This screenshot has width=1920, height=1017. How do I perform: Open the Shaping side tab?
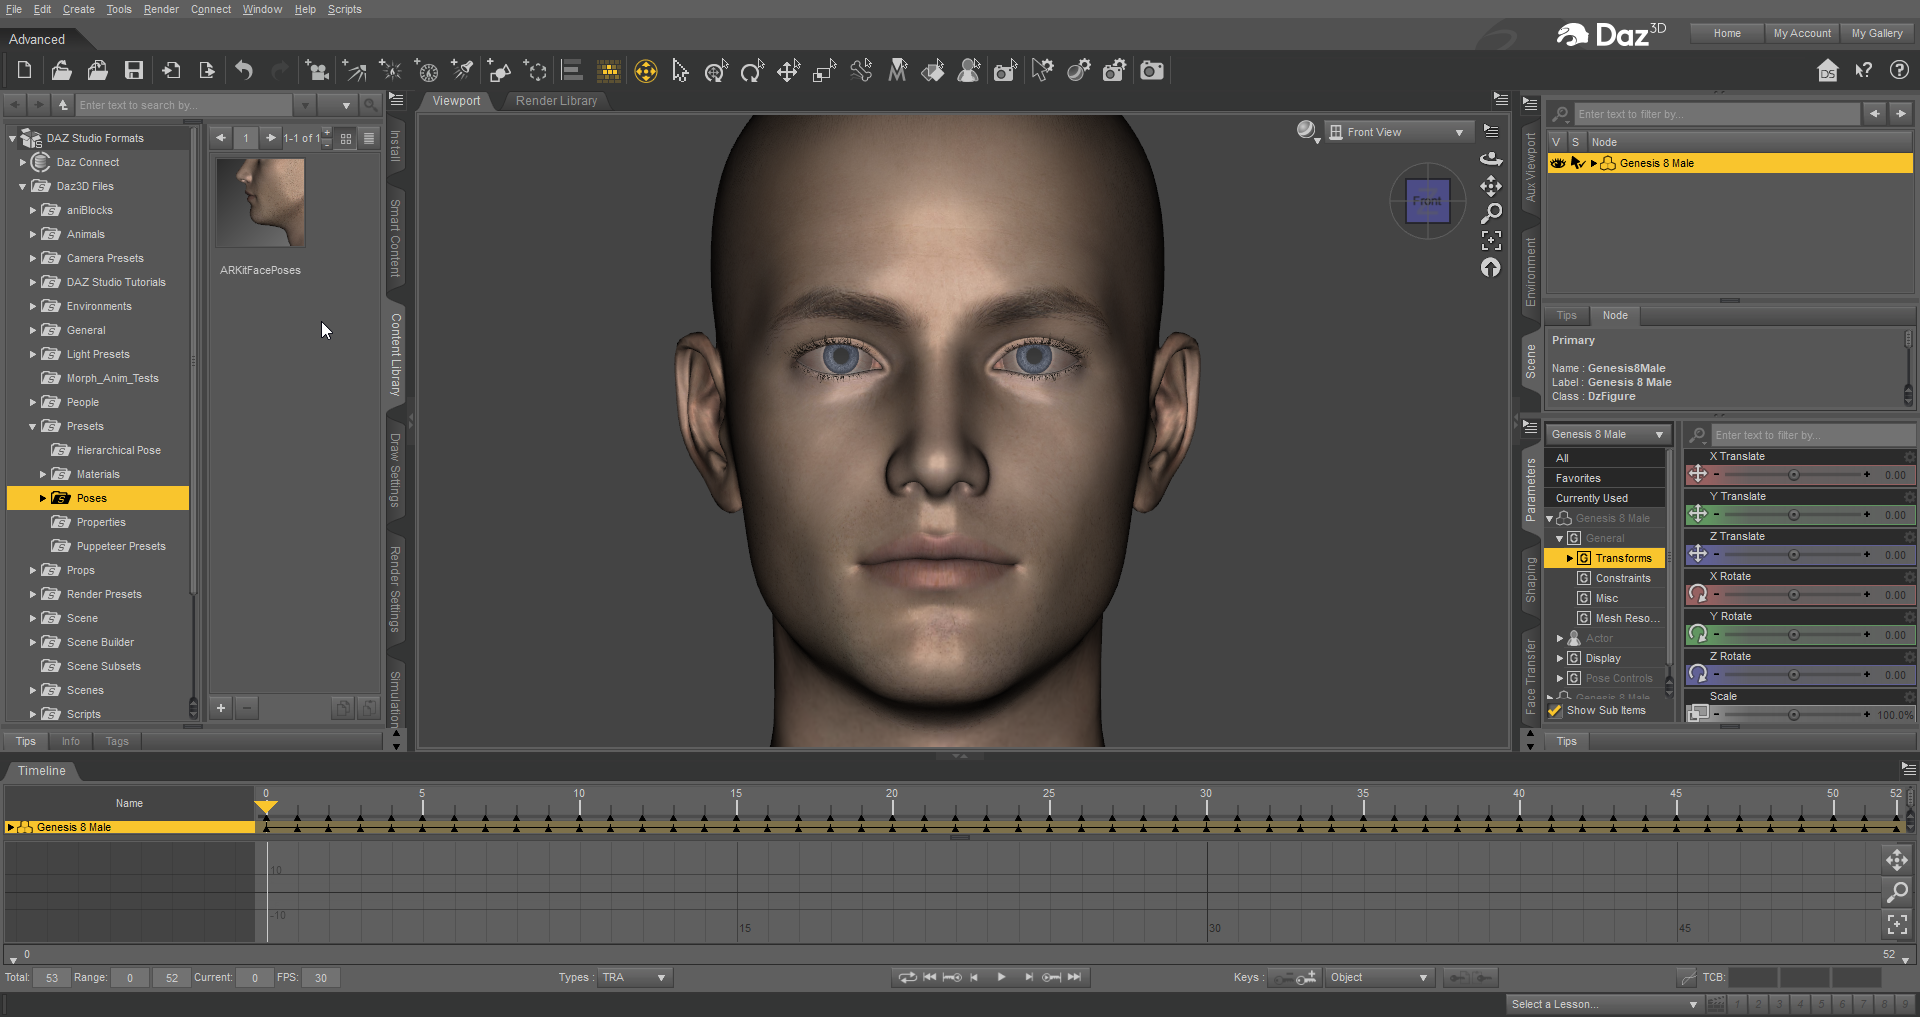coord(1530,580)
